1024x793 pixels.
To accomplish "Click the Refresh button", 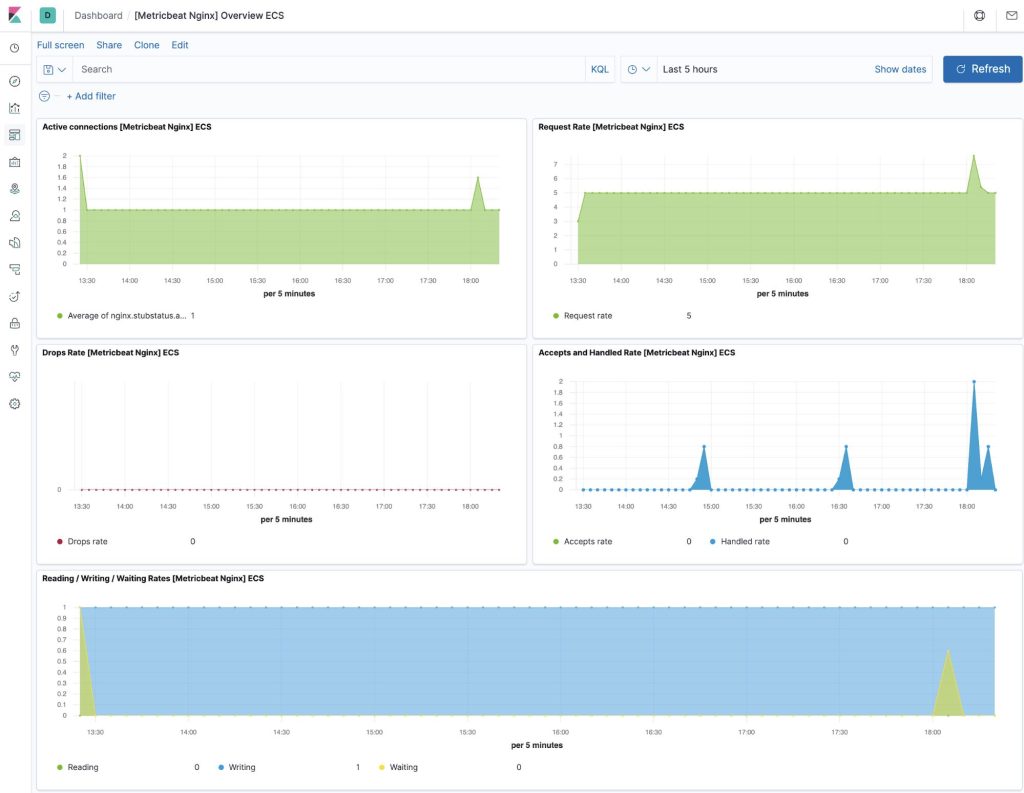I will click(x=982, y=69).
